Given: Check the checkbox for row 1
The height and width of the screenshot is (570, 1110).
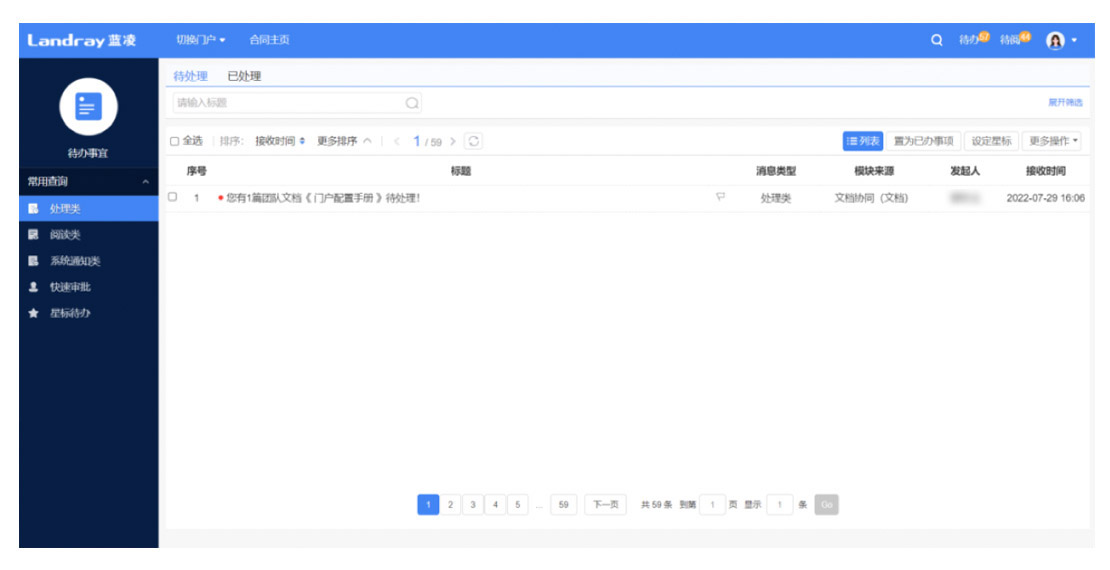Looking at the screenshot, I should [x=173, y=197].
